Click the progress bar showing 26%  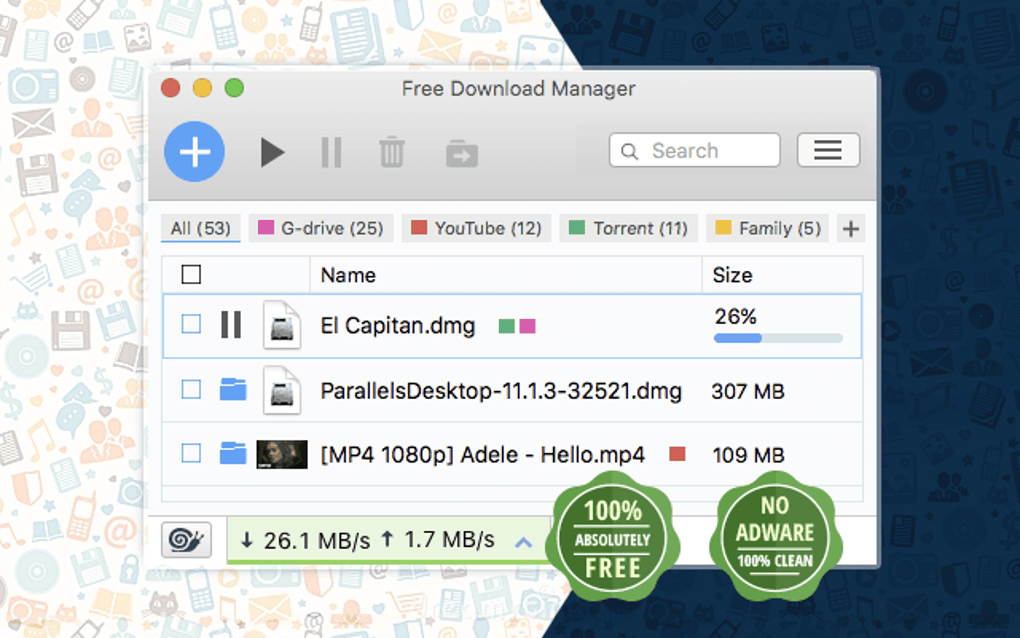point(777,338)
